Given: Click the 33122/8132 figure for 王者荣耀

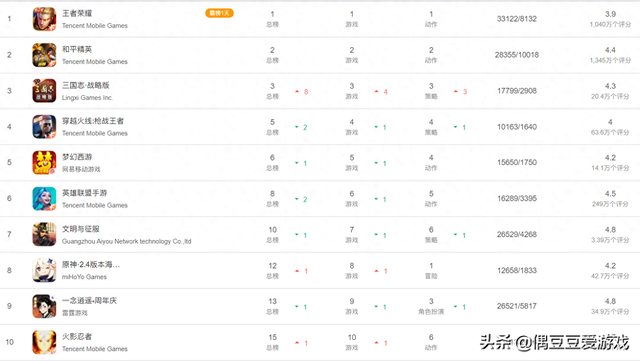Looking at the screenshot, I should [x=517, y=19].
